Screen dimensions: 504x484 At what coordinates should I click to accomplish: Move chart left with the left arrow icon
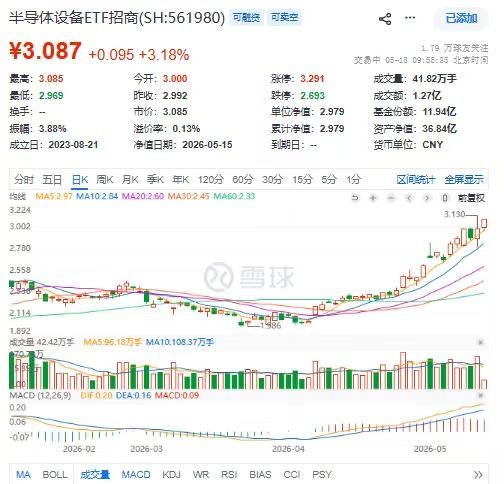(409, 198)
